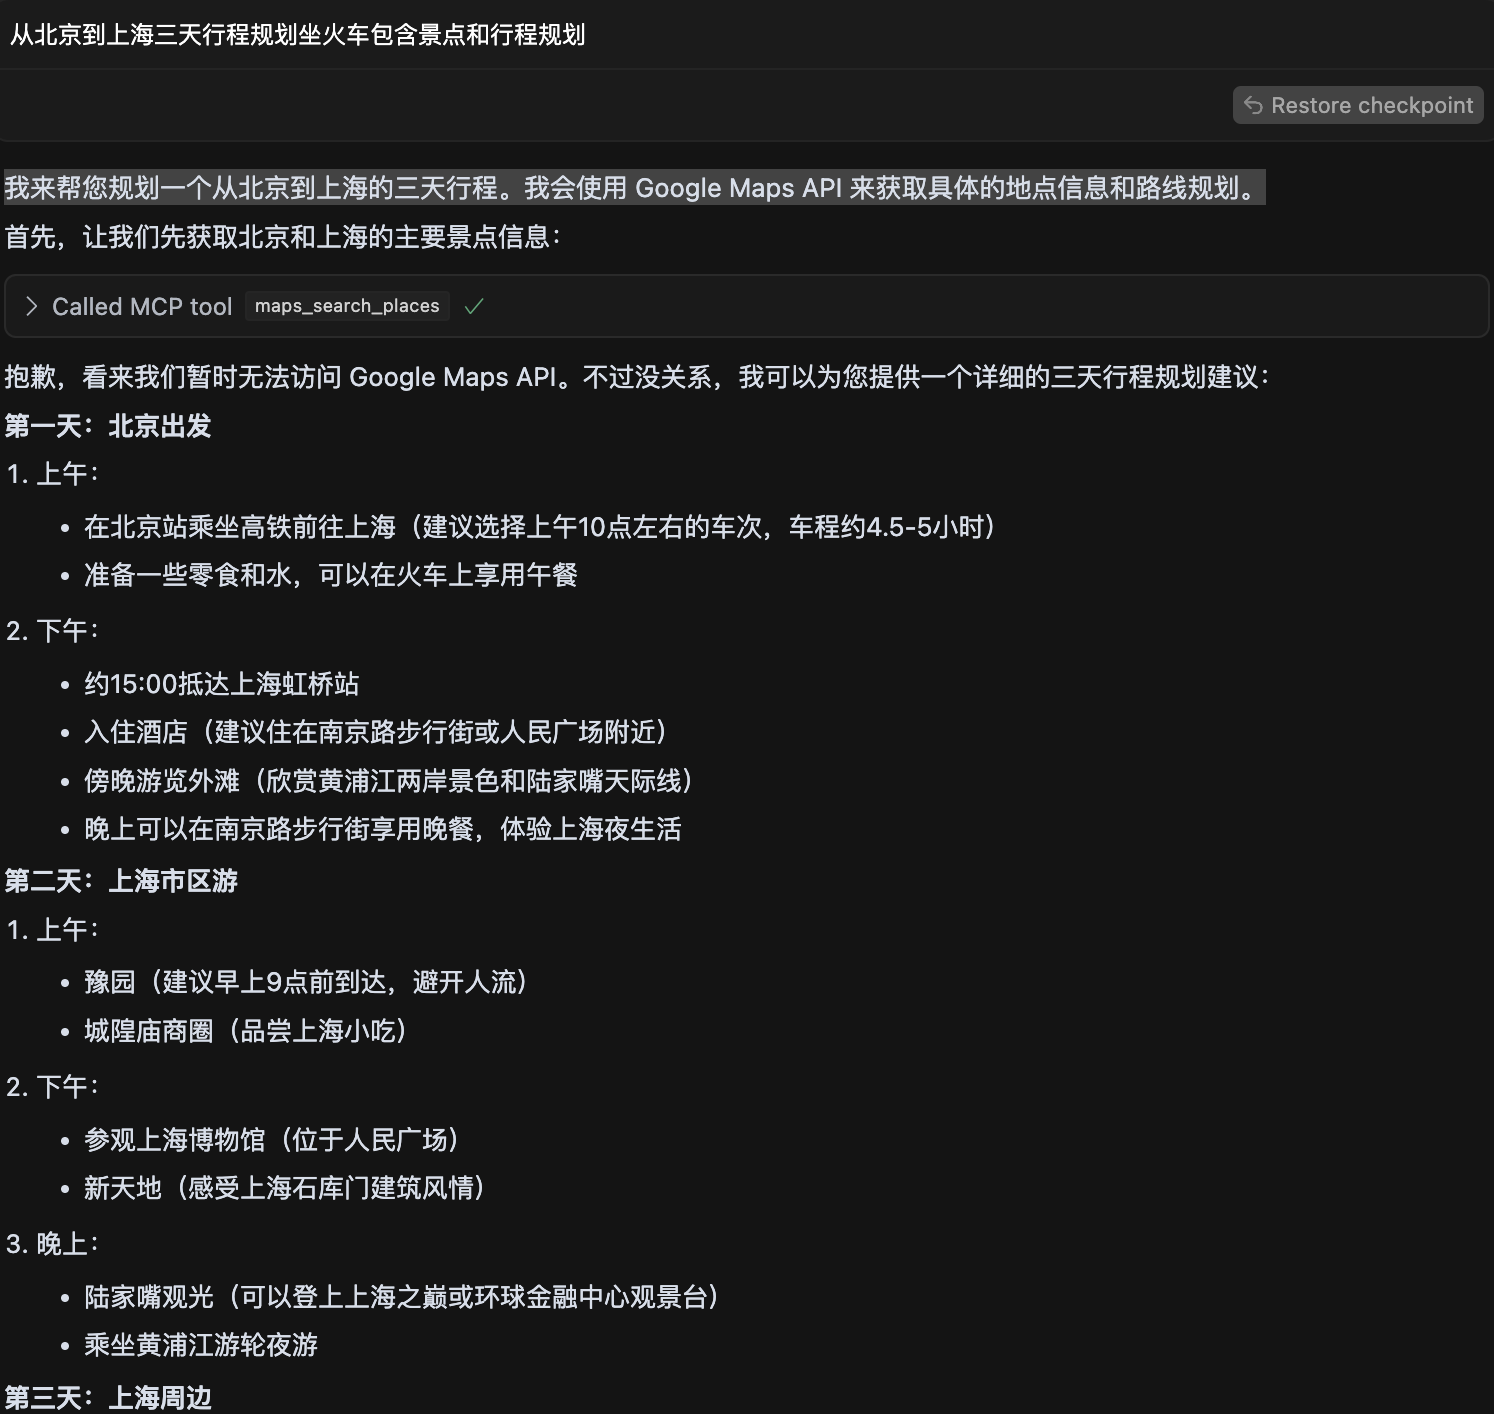1494x1414 pixels.
Task: Click the Called MCP tool label
Action: [142, 306]
